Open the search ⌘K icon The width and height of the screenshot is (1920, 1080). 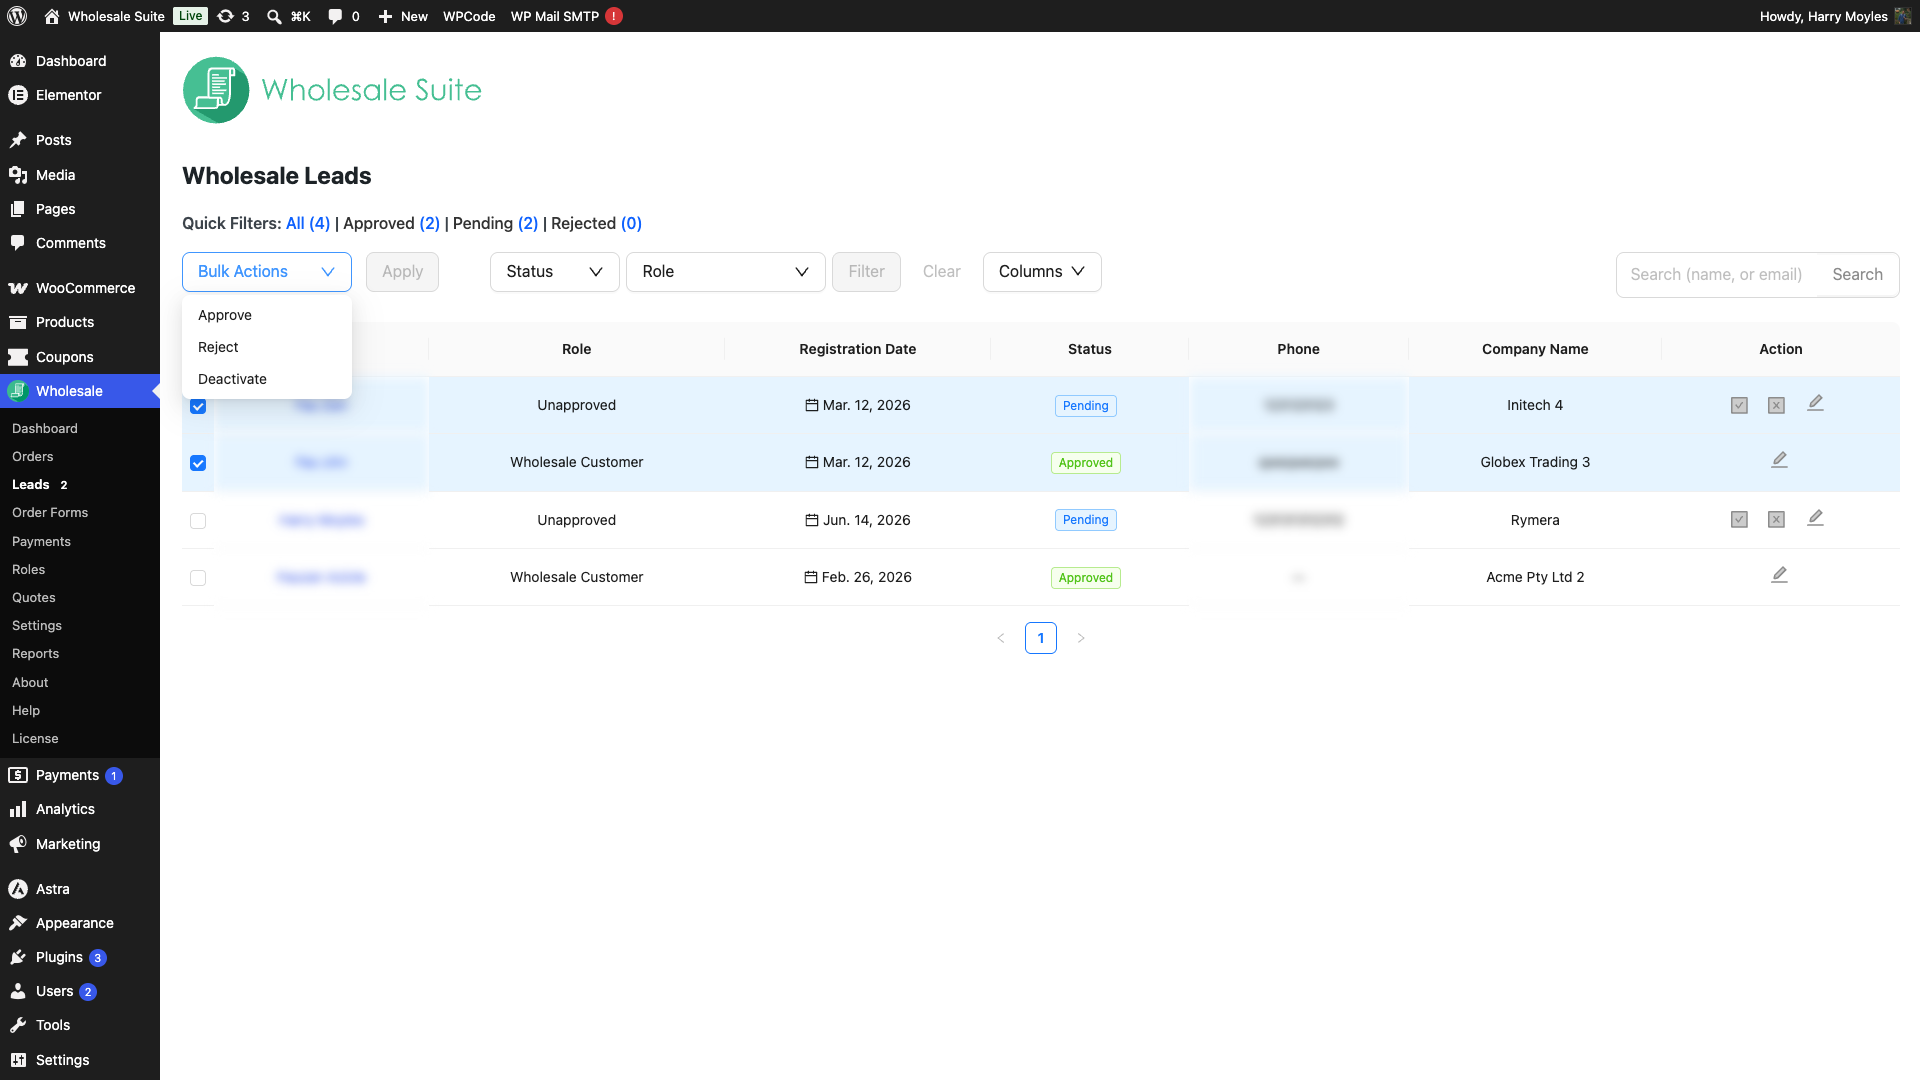click(x=274, y=16)
